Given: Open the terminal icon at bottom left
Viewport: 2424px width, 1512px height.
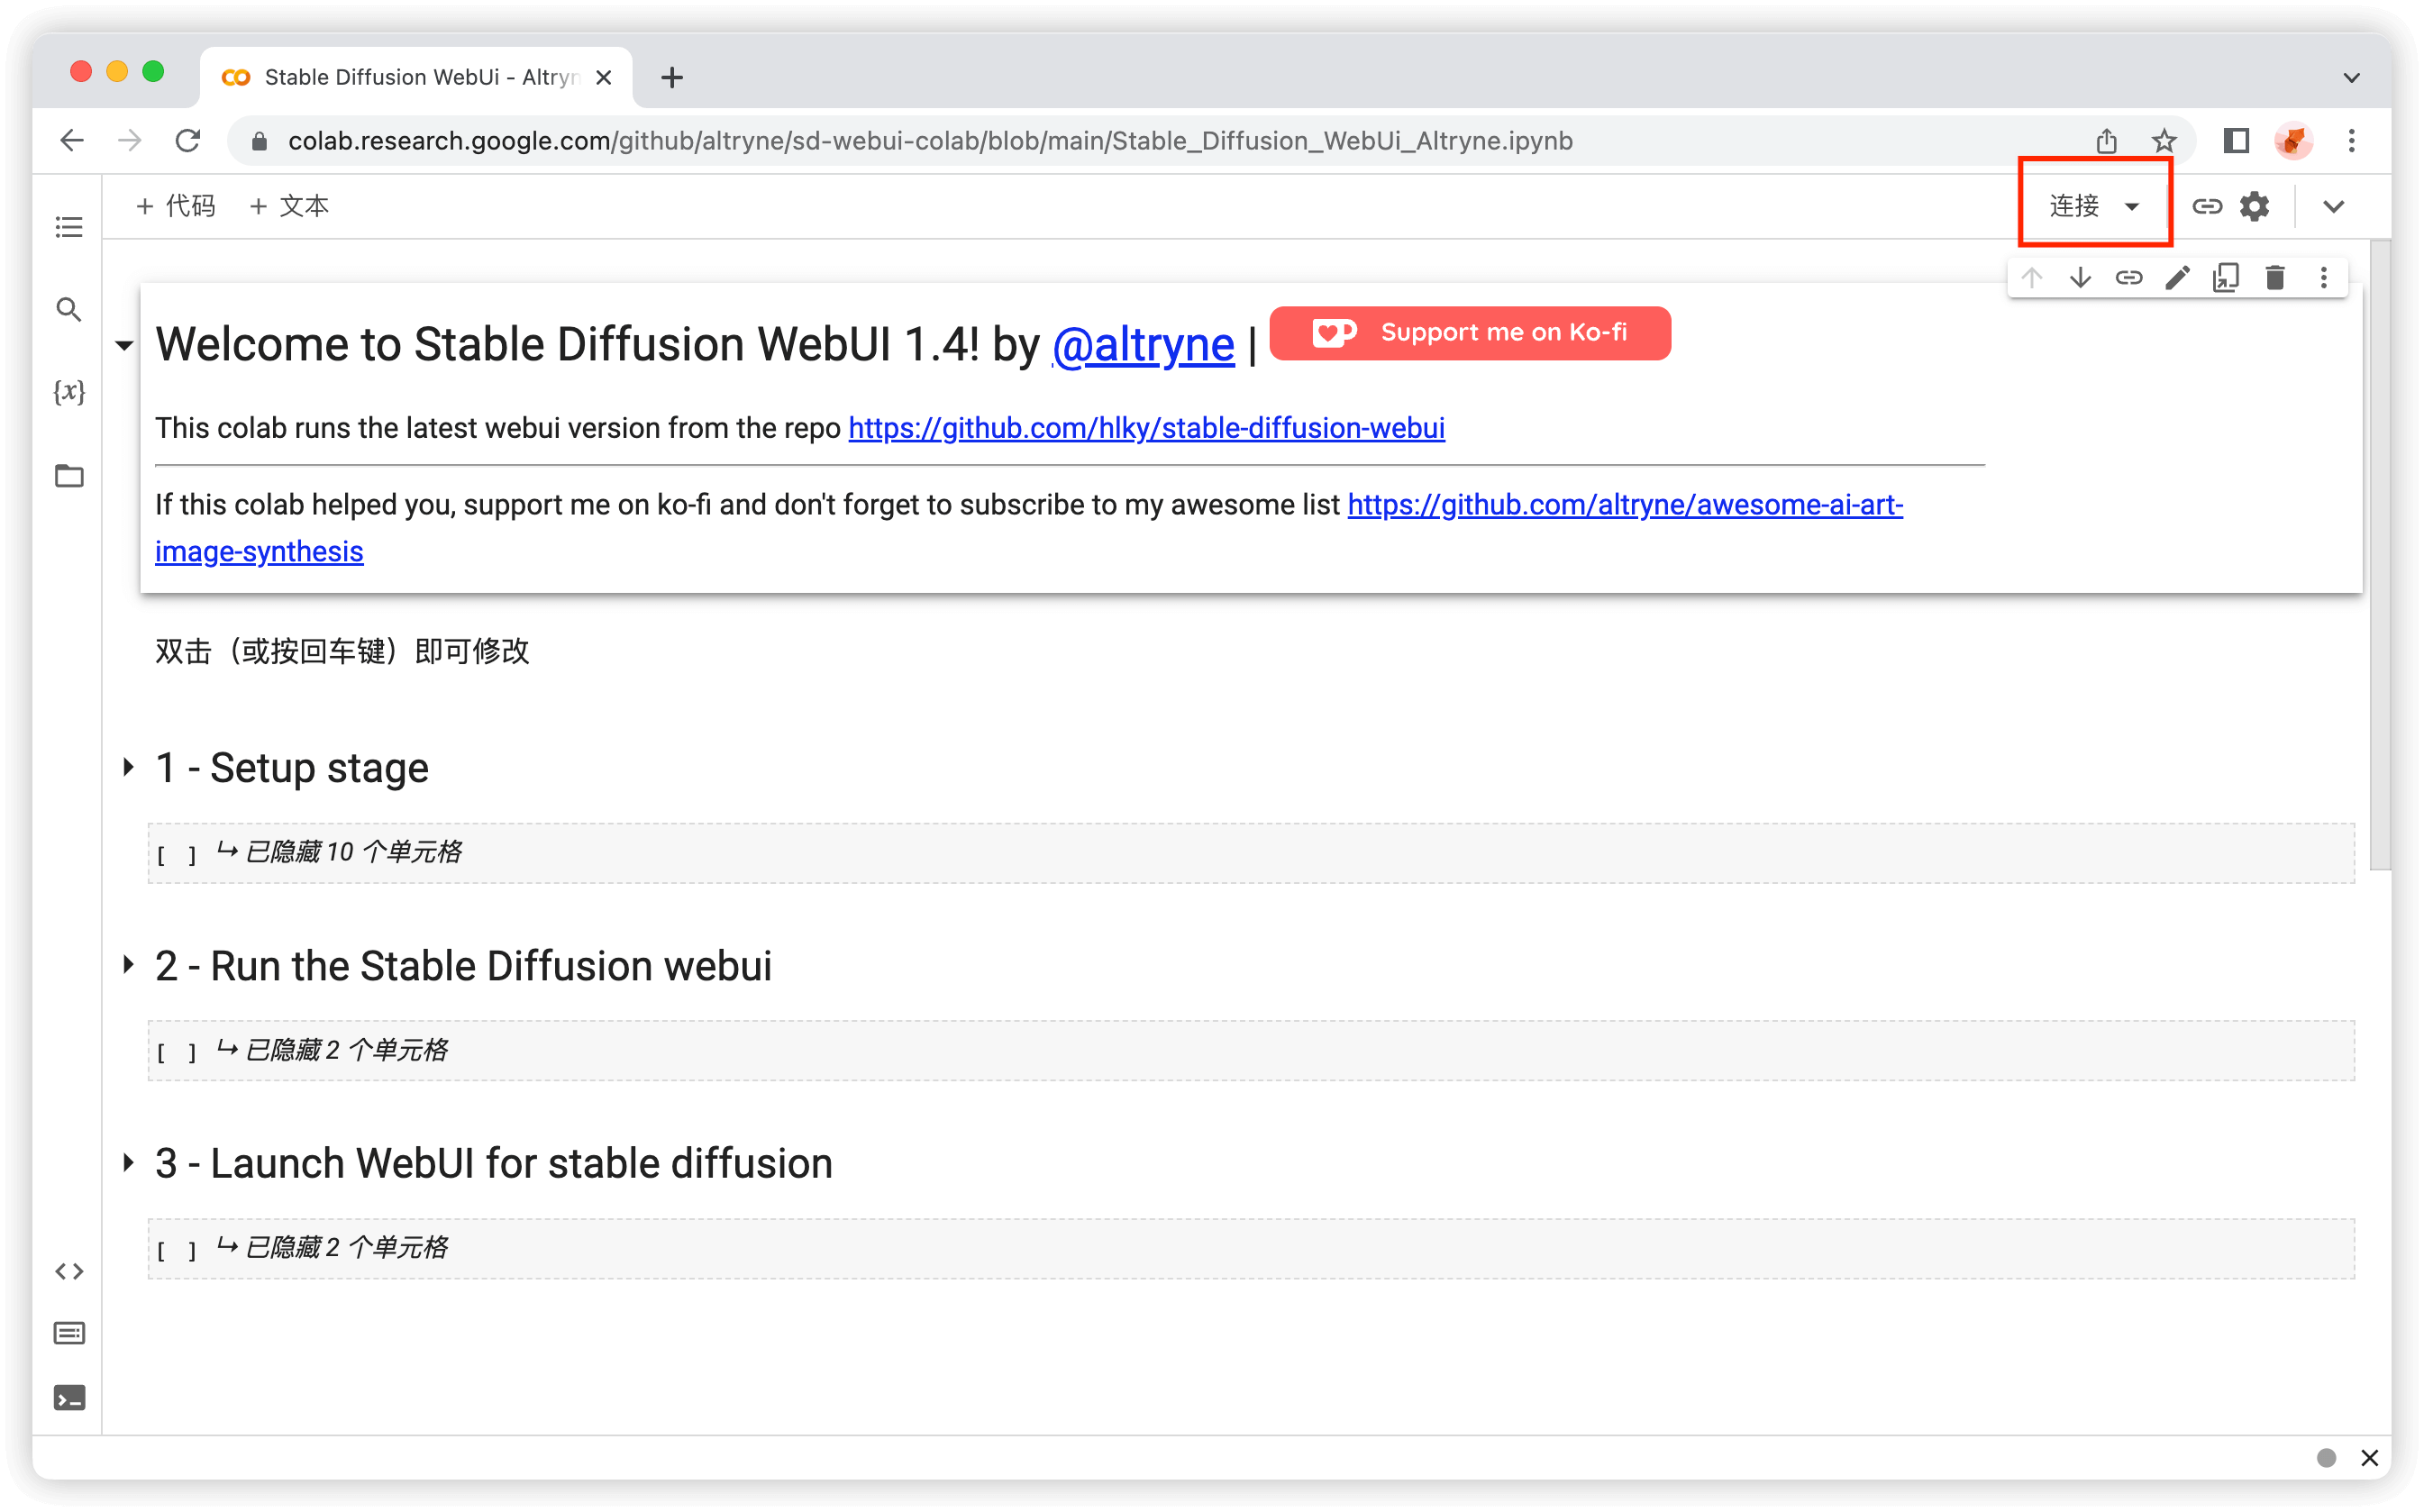Looking at the screenshot, I should (x=69, y=1398).
